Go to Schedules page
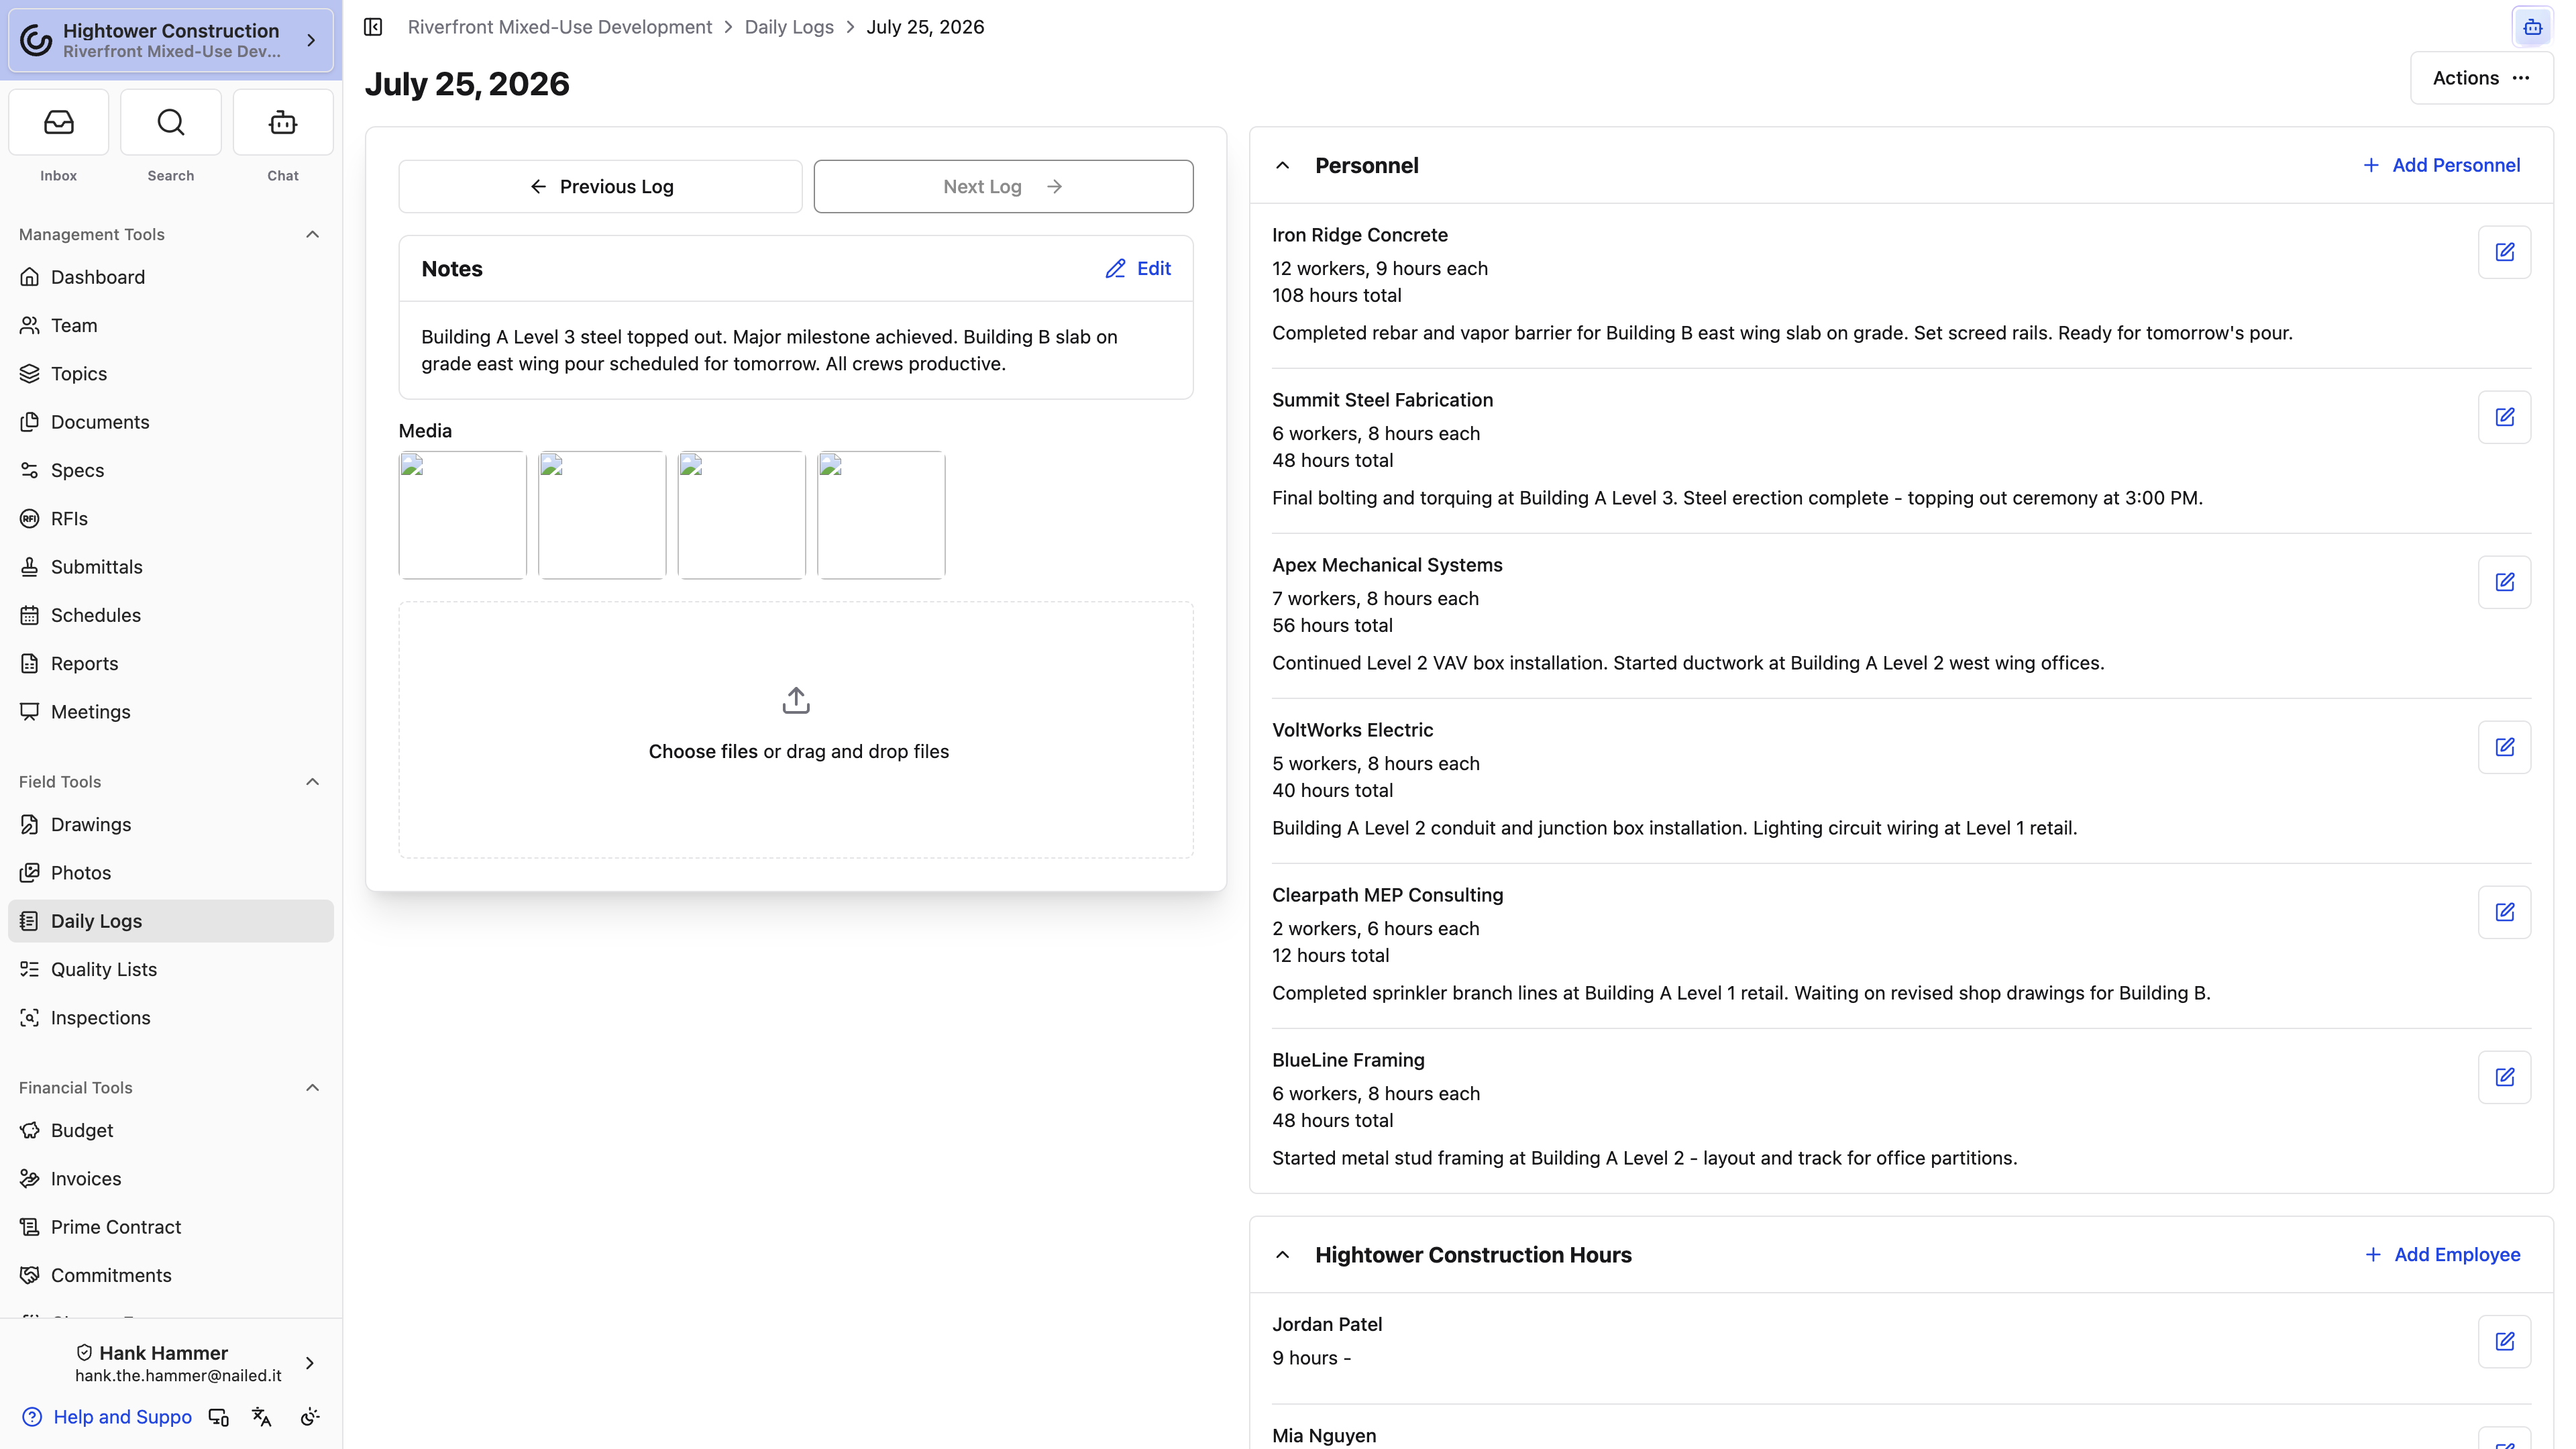The image size is (2576, 1449). [x=171, y=615]
